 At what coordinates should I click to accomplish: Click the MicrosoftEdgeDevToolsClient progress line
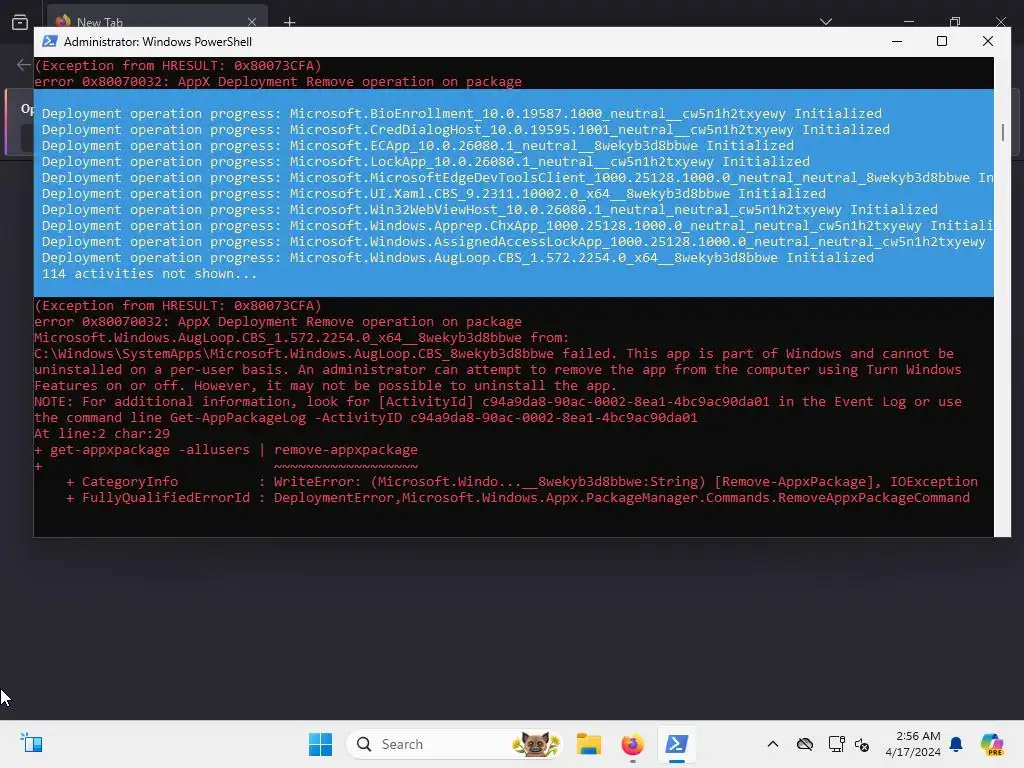[518, 178]
